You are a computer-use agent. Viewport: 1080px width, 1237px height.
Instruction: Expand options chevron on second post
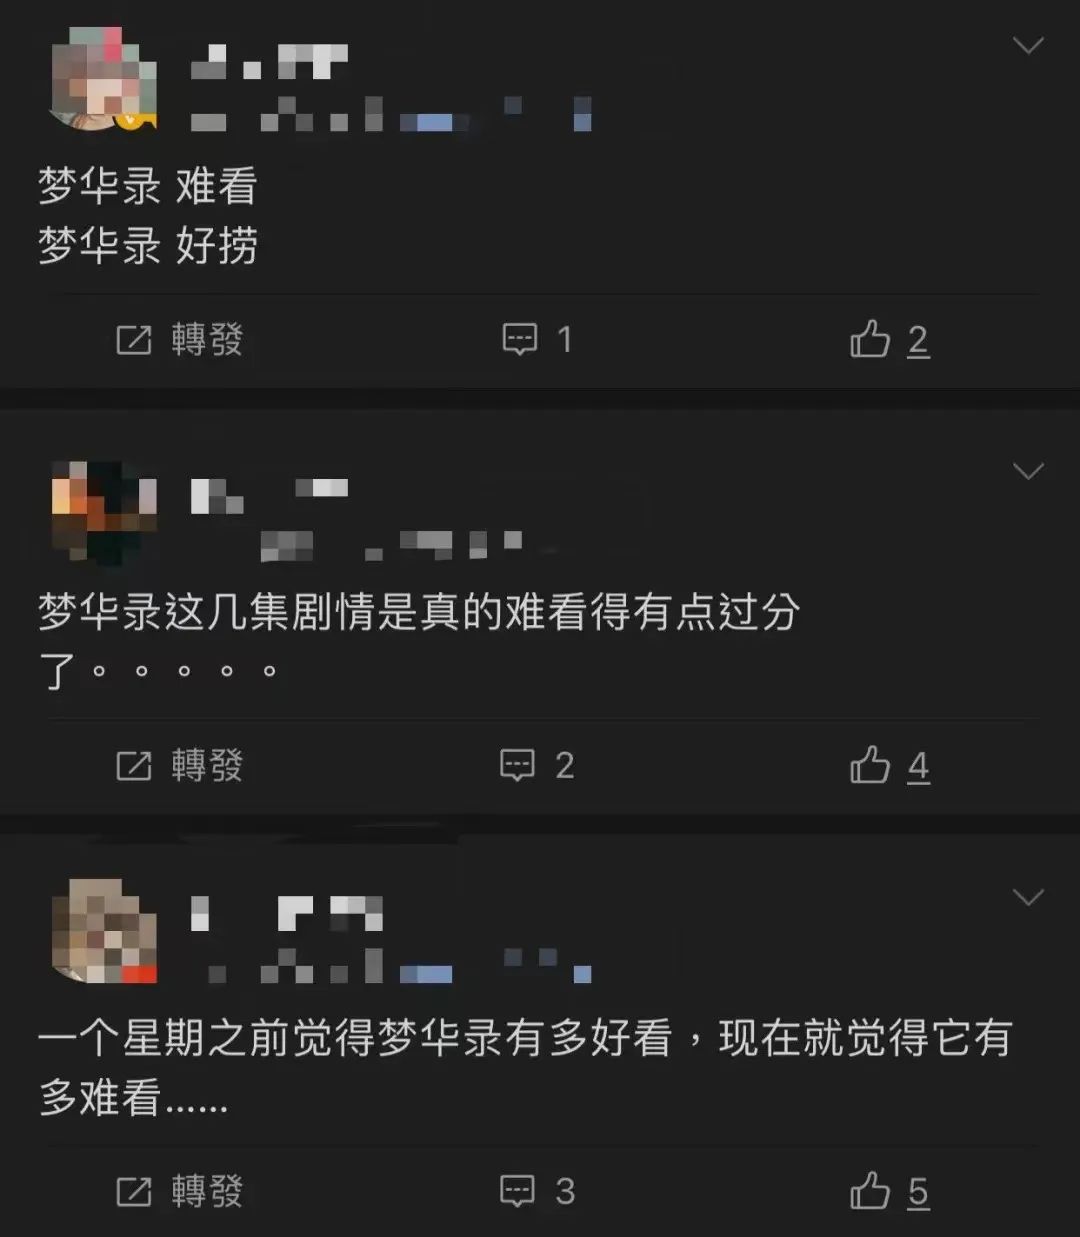point(1028,471)
